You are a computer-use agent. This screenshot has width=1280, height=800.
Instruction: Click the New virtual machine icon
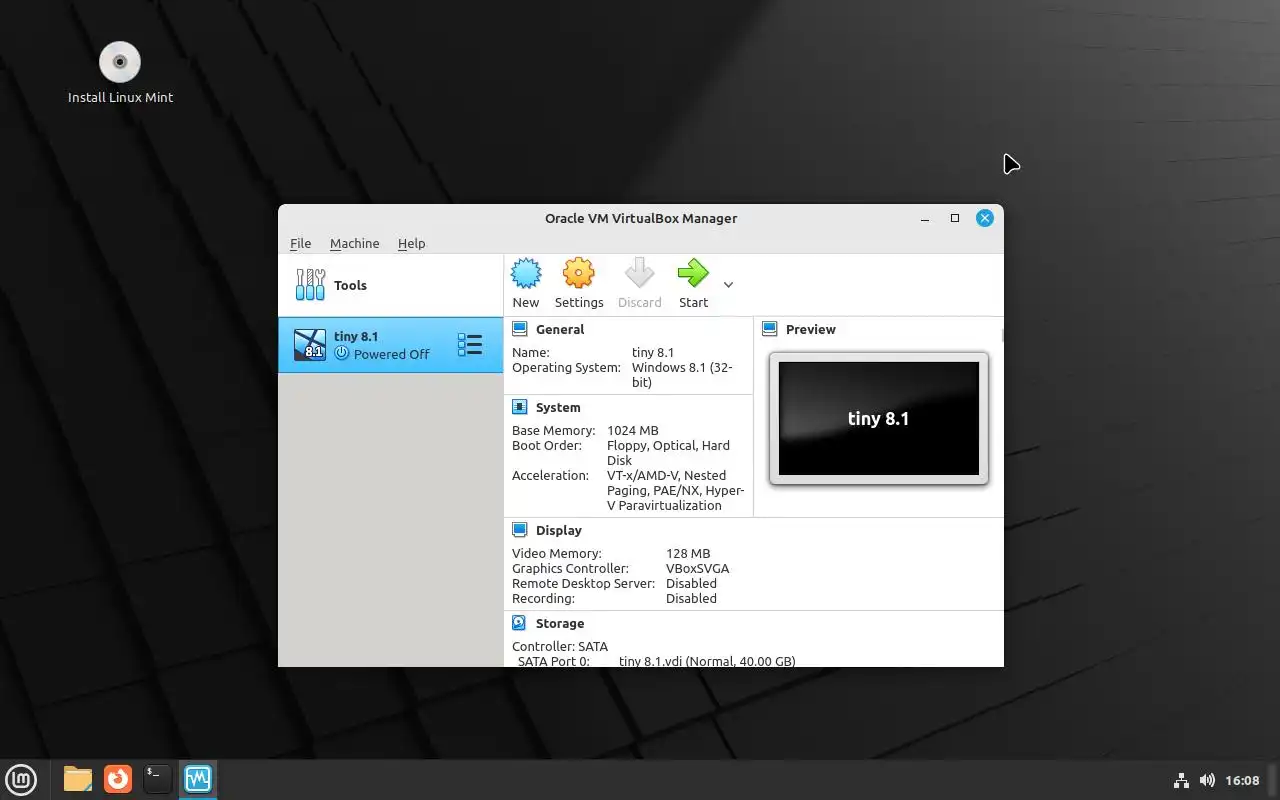point(526,273)
